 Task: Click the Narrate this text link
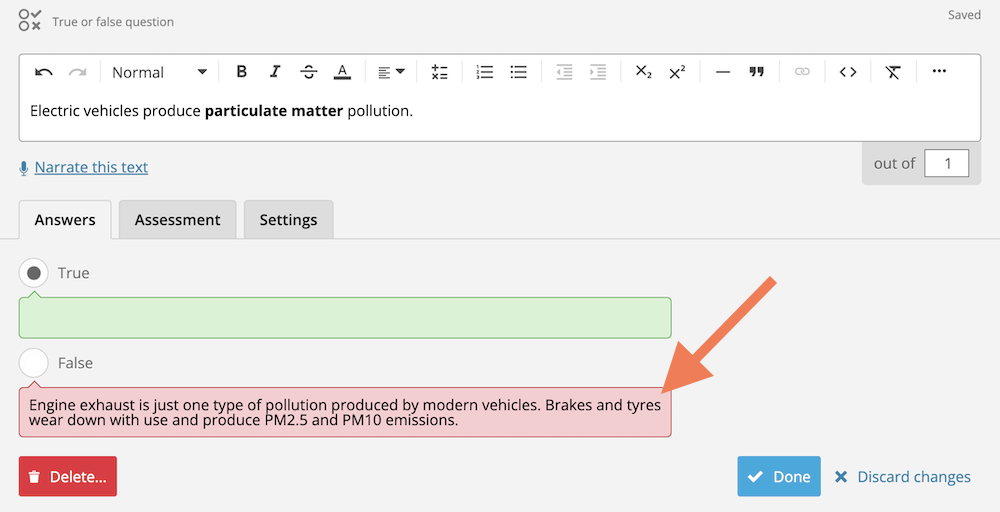point(91,167)
